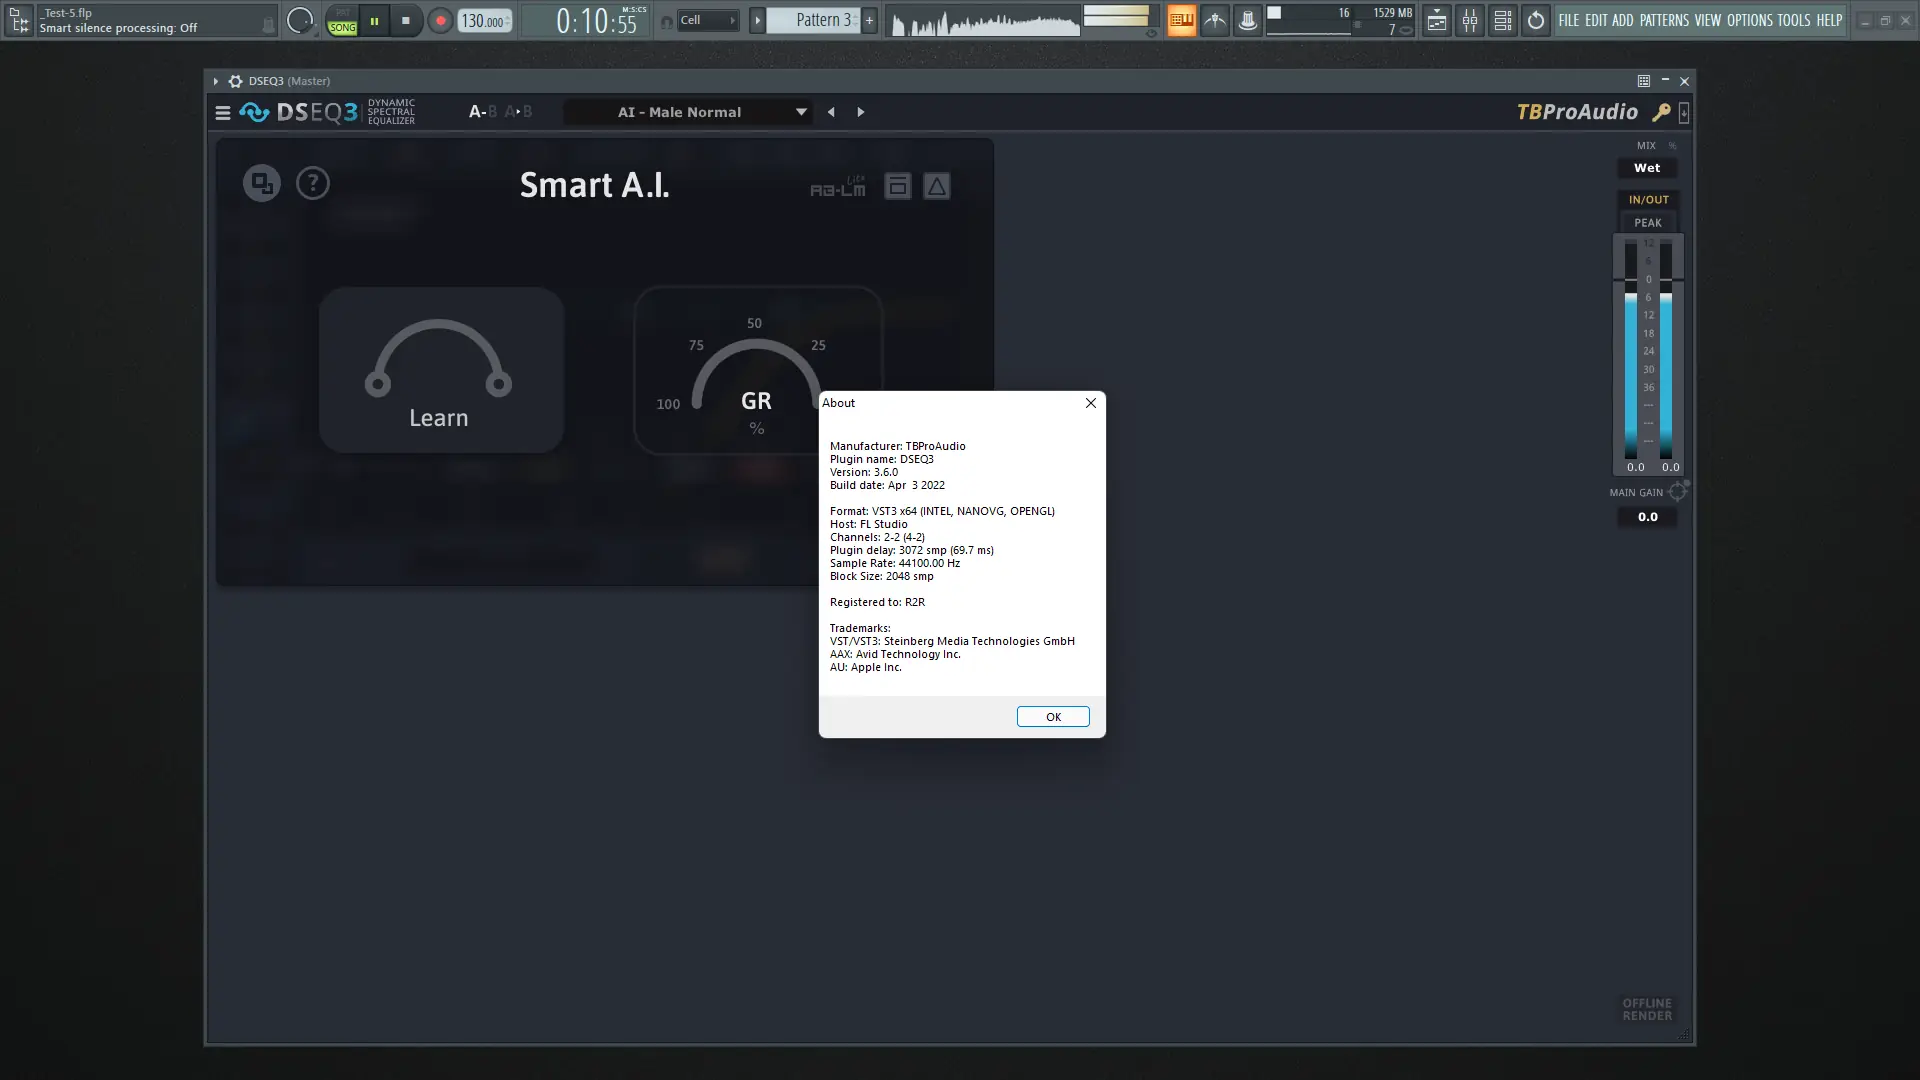This screenshot has width=1920, height=1080.
Task: Click the plugin preset gear icon on DSEQ3 titlebar
Action: (235, 81)
